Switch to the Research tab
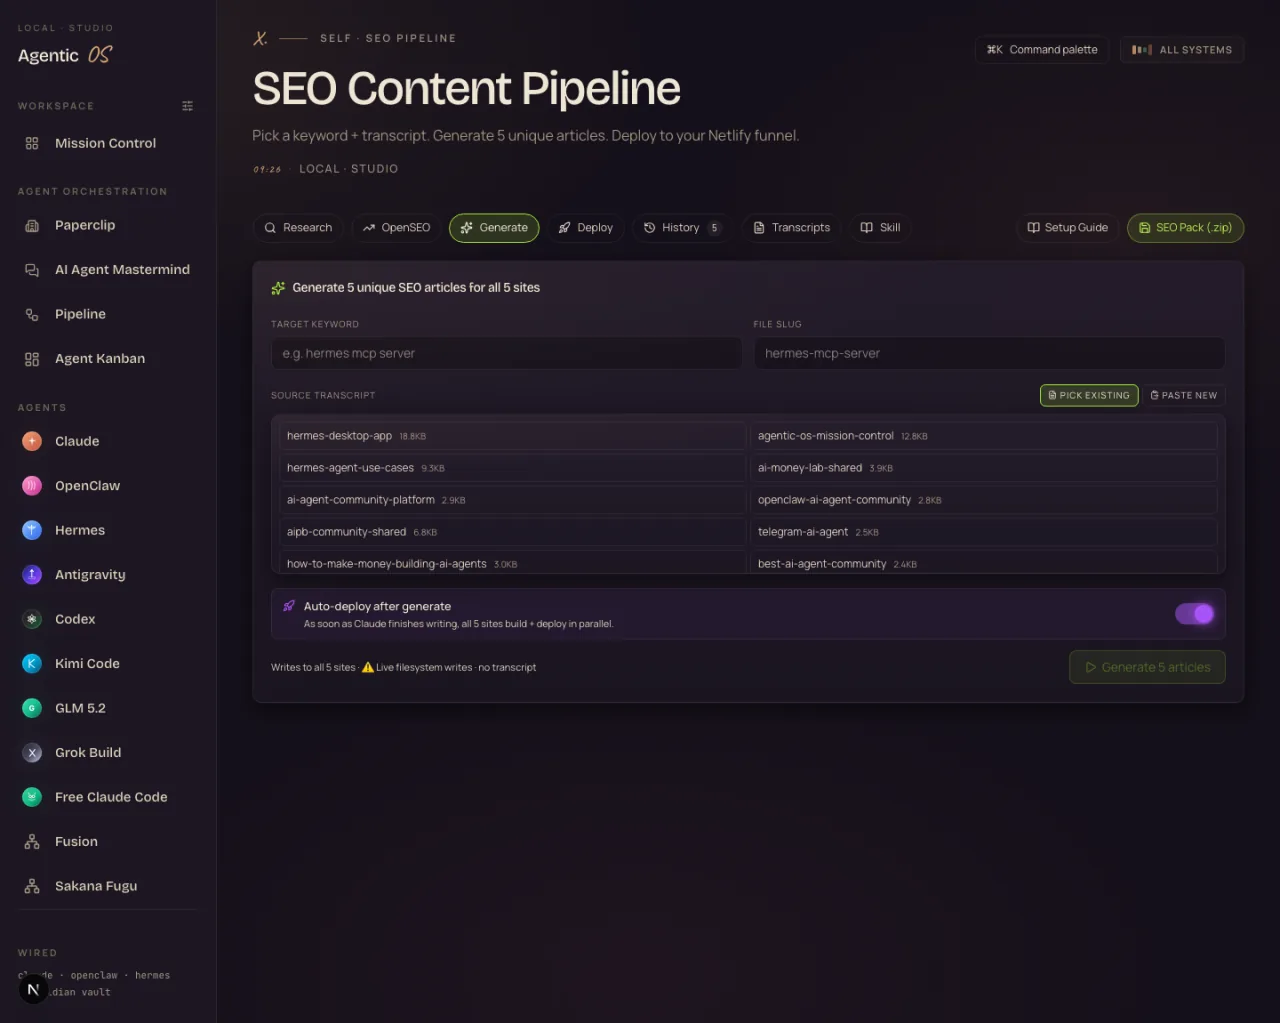This screenshot has width=1280, height=1023. pyautogui.click(x=298, y=228)
